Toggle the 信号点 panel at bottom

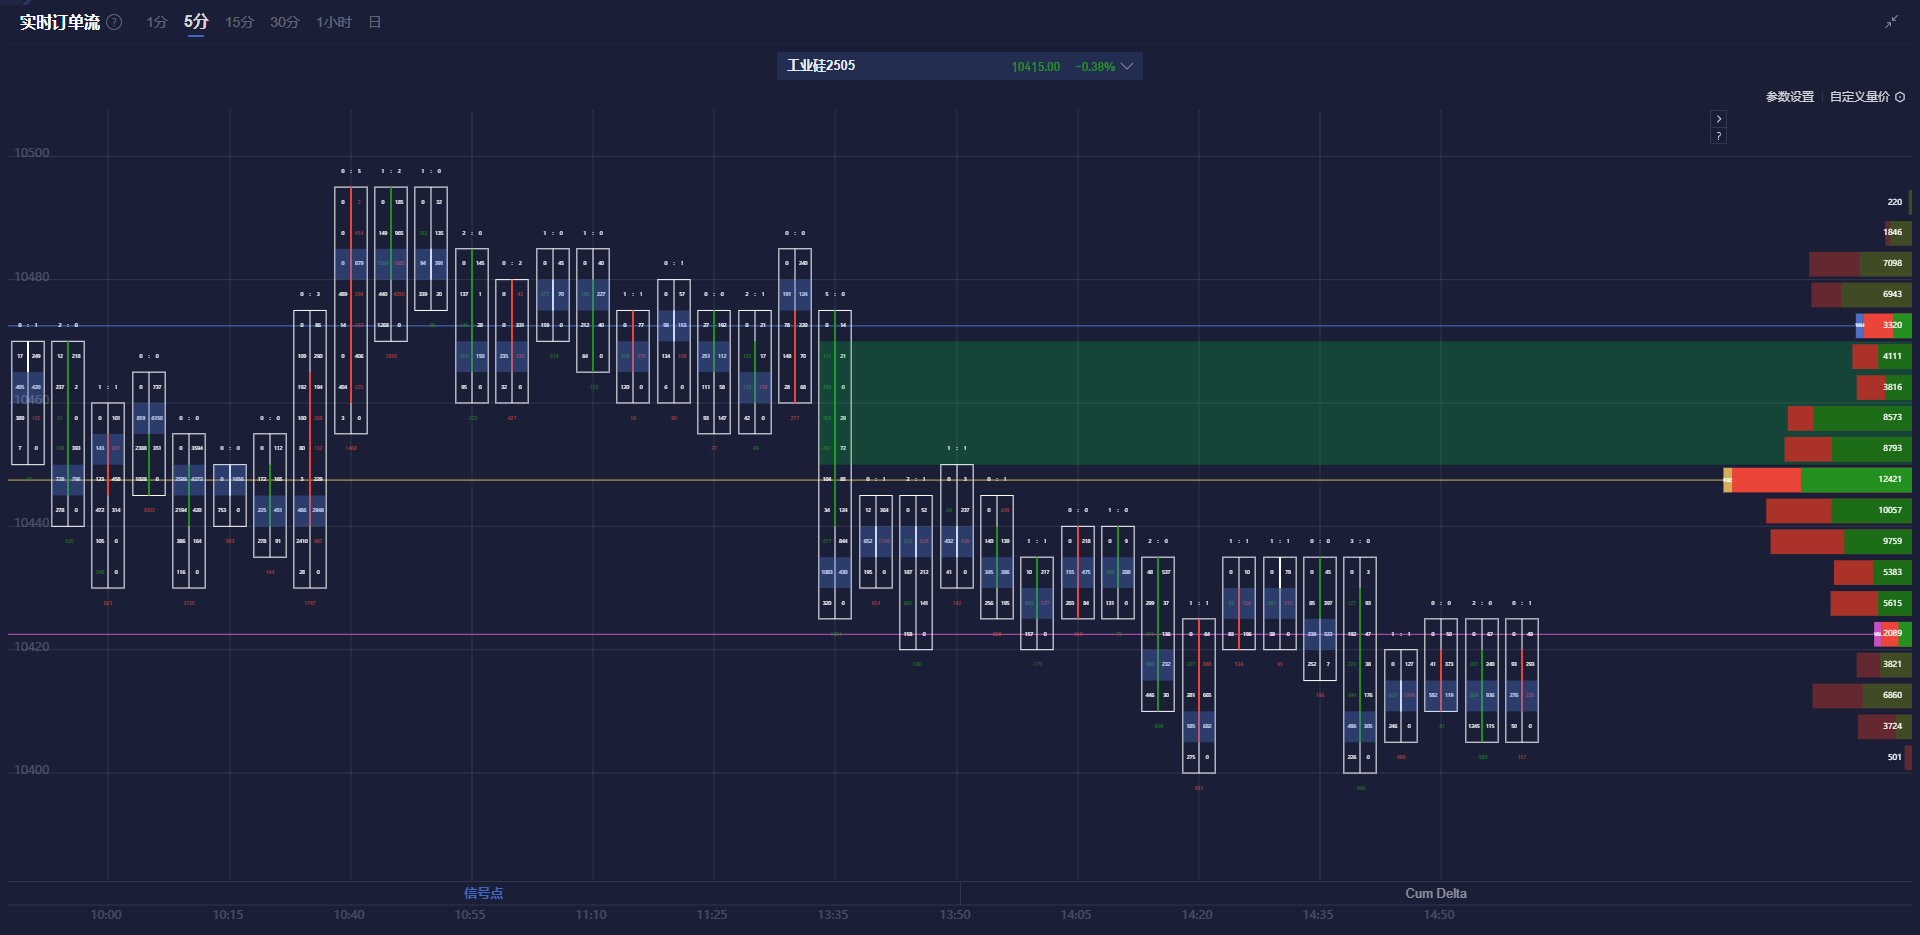483,893
